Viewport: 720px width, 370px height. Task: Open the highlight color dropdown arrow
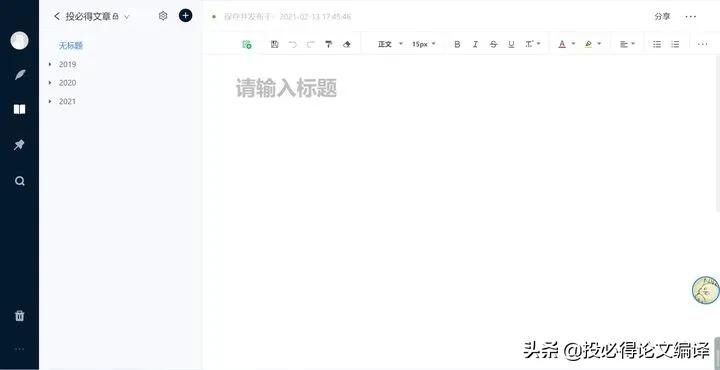599,44
